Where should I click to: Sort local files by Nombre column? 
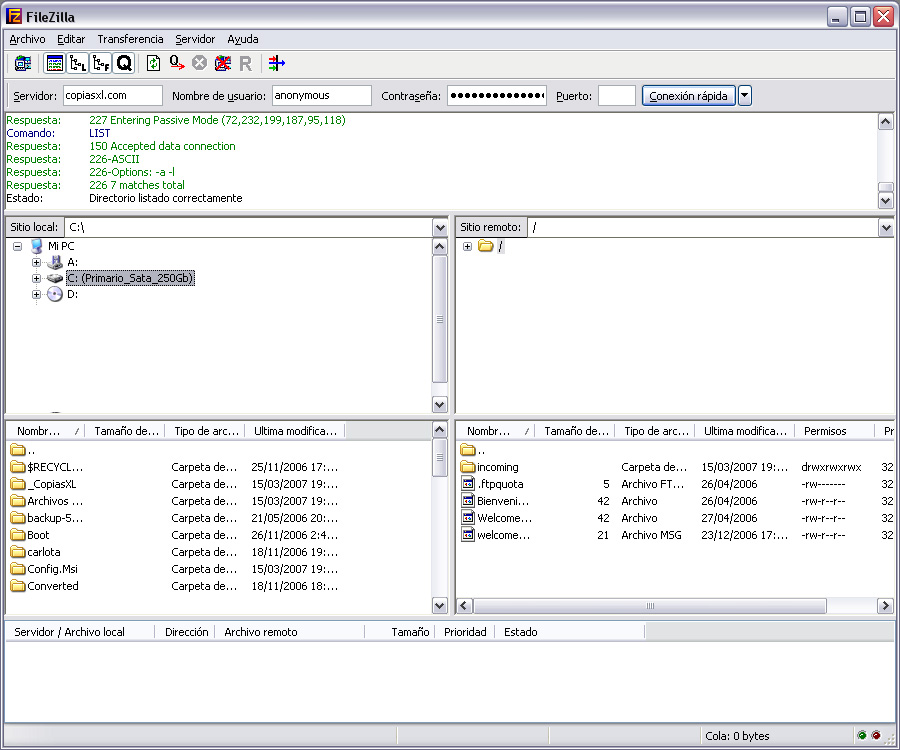45,431
